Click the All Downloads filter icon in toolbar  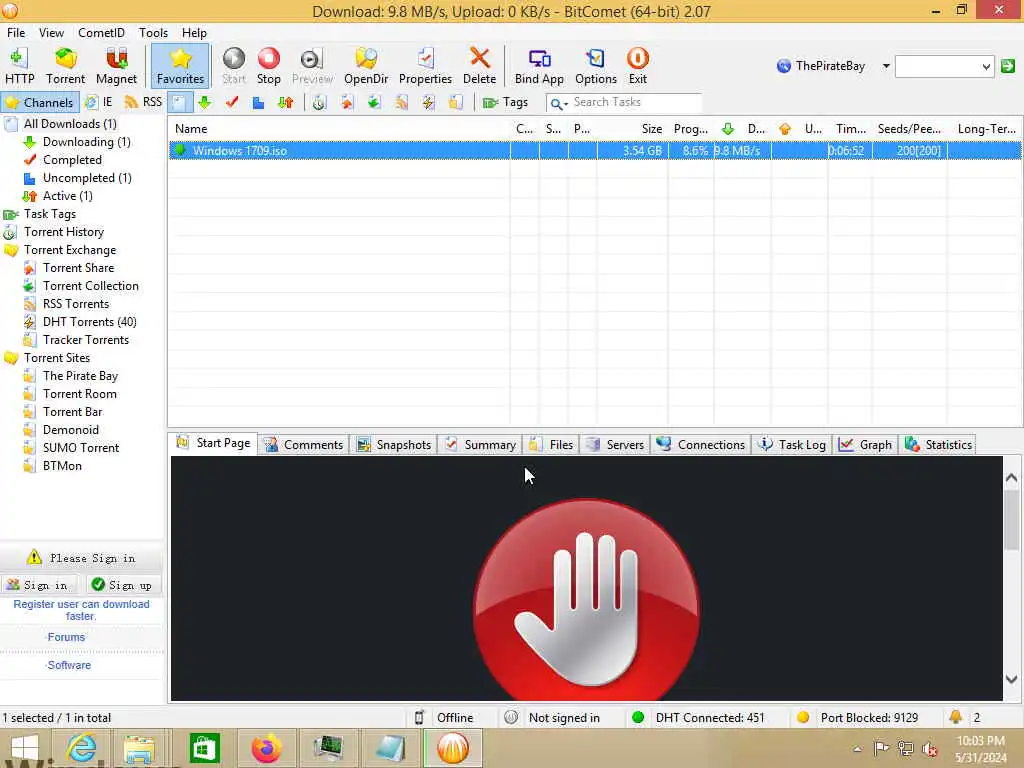179,103
